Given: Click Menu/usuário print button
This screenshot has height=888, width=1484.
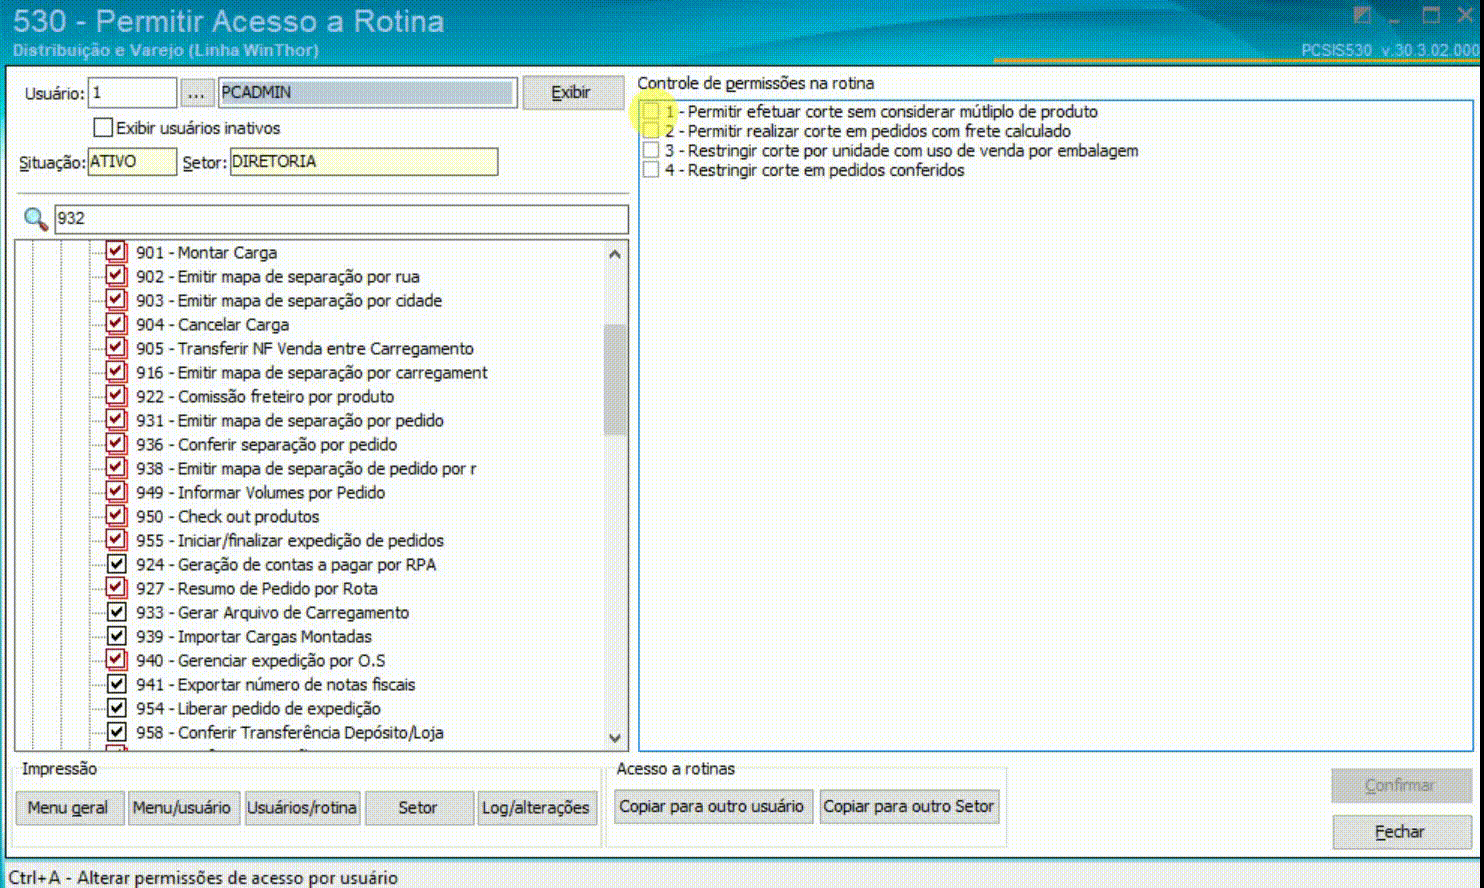Looking at the screenshot, I should [x=183, y=808].
